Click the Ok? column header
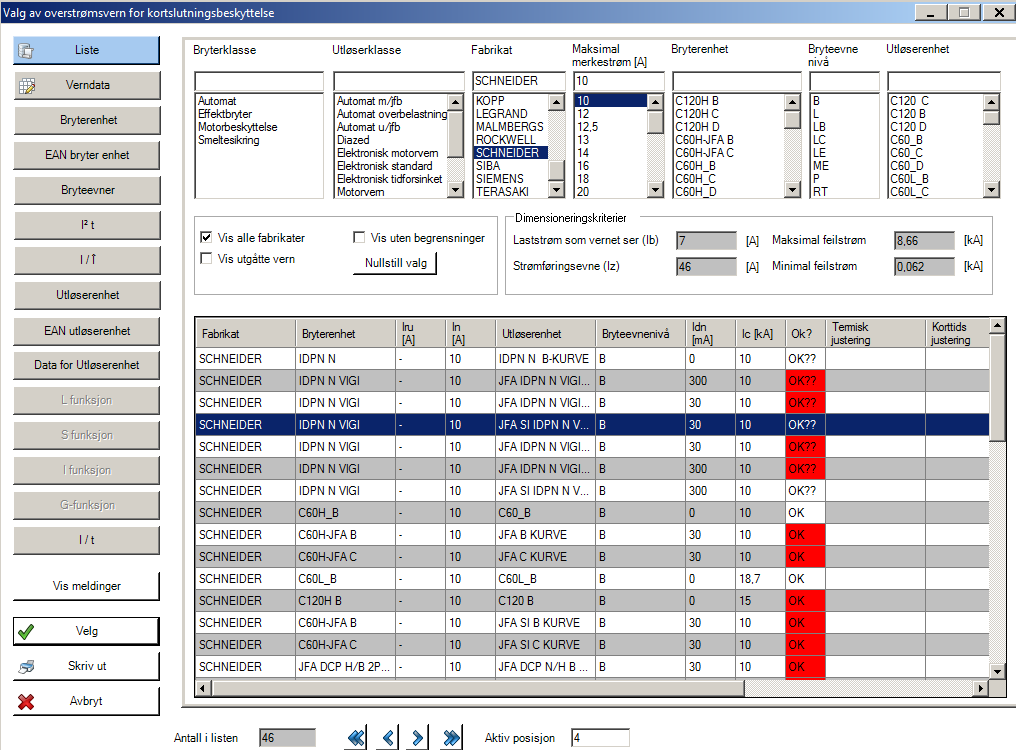 coord(805,334)
